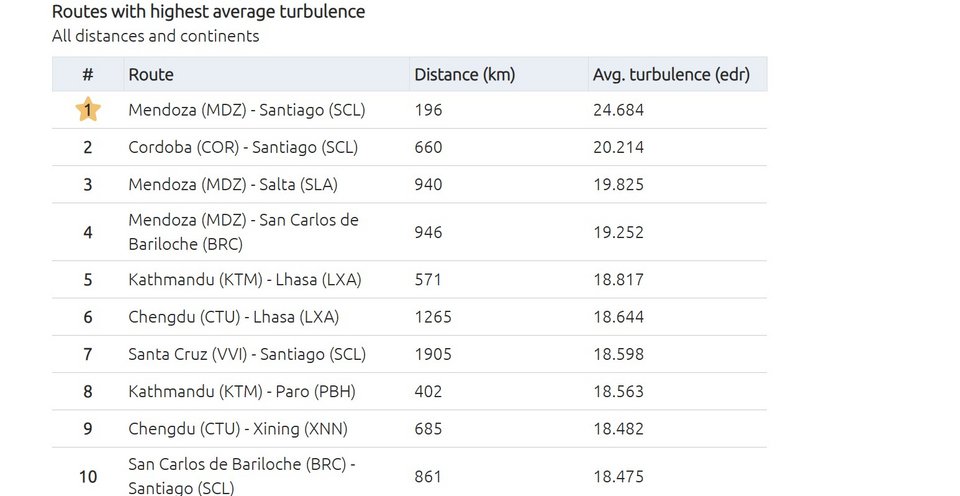This screenshot has height=496, width=960.
Task: Click Chengdu (CTU) - Lhasa (LXA) route
Action: click(233, 317)
